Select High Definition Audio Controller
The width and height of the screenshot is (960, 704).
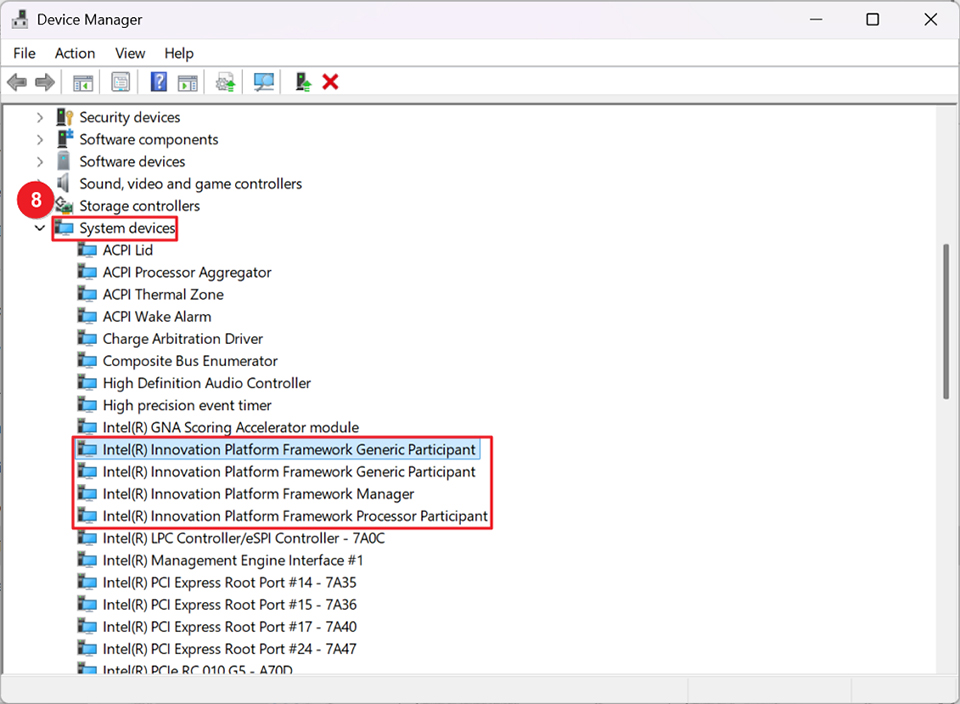(207, 383)
